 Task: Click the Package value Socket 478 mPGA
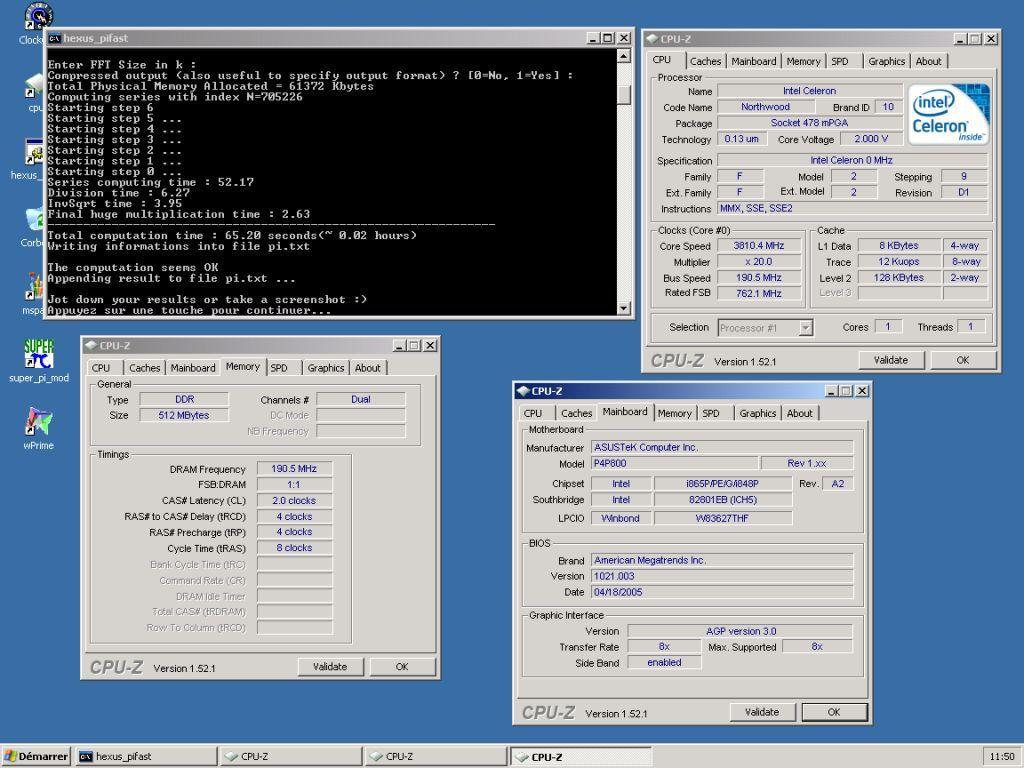click(x=810, y=123)
